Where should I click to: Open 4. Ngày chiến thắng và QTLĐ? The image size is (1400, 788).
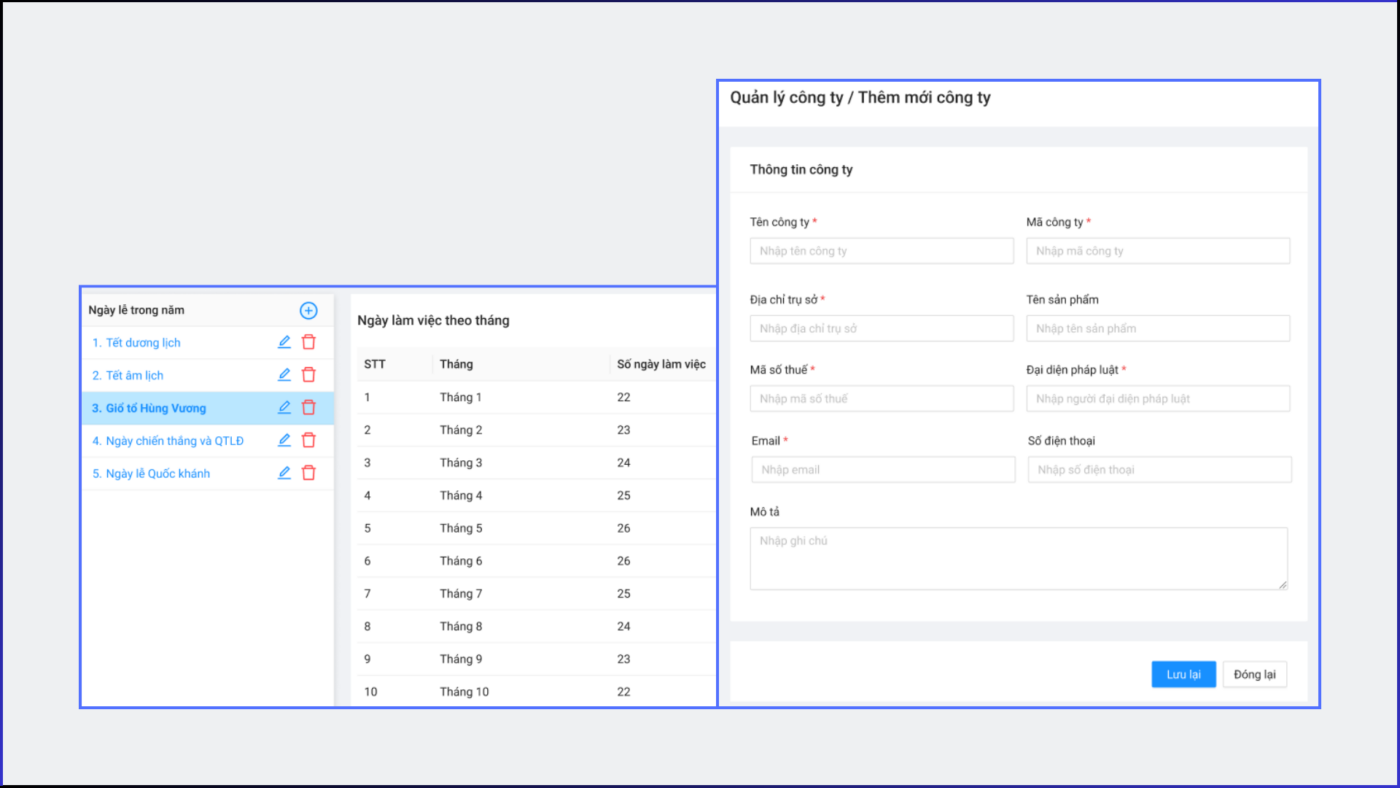pos(168,441)
